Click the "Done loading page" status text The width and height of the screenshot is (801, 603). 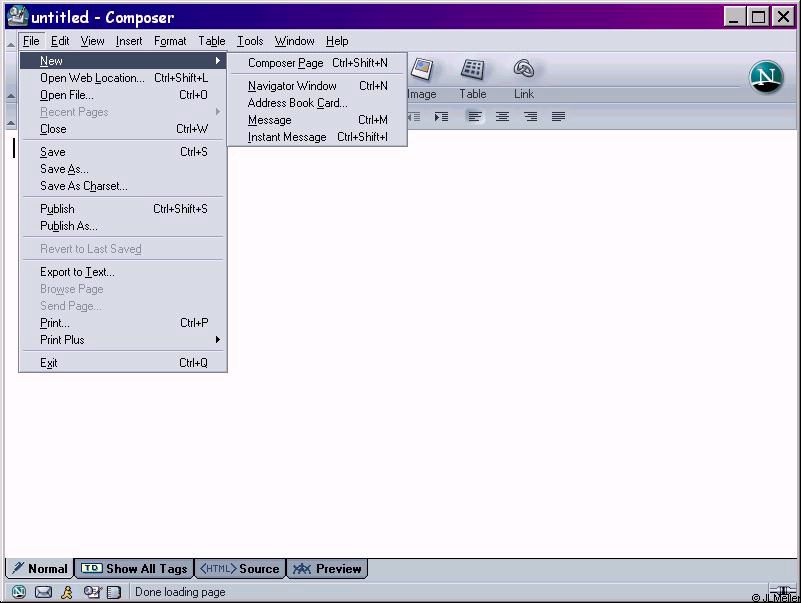[x=180, y=592]
